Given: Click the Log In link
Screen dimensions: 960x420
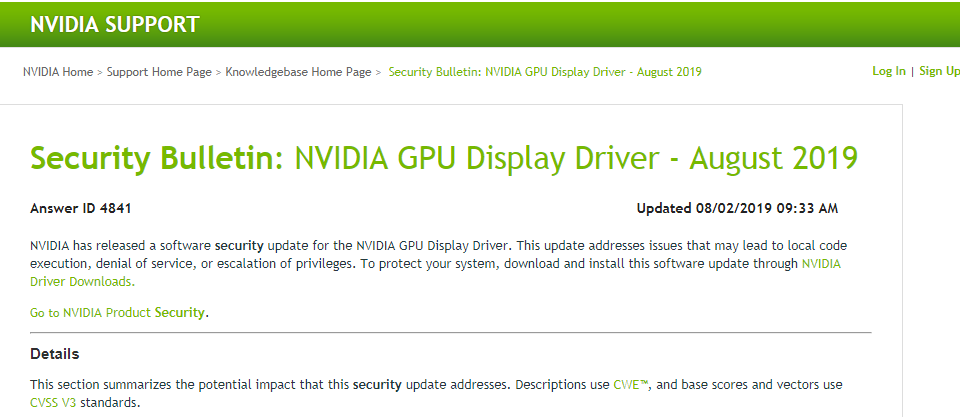Looking at the screenshot, I should pos(888,71).
